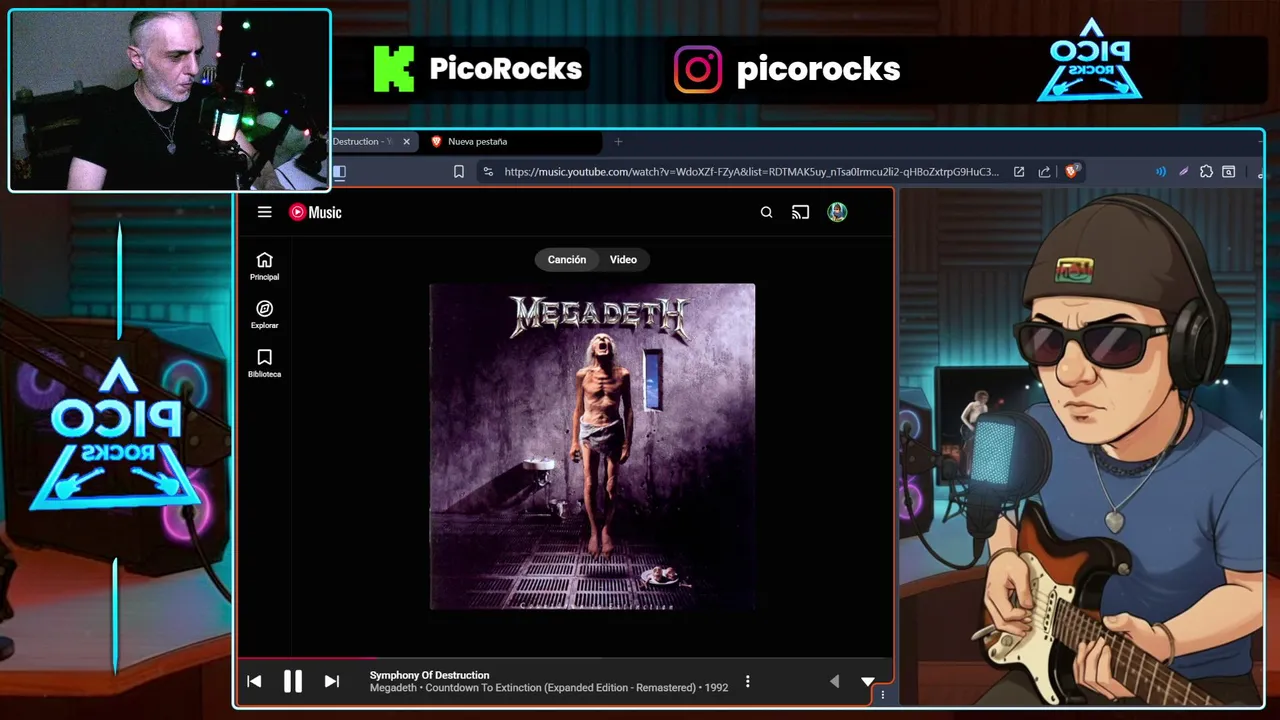Image resolution: width=1280 pixels, height=720 pixels.
Task: Open a new browser tab
Action: pyautogui.click(x=618, y=142)
